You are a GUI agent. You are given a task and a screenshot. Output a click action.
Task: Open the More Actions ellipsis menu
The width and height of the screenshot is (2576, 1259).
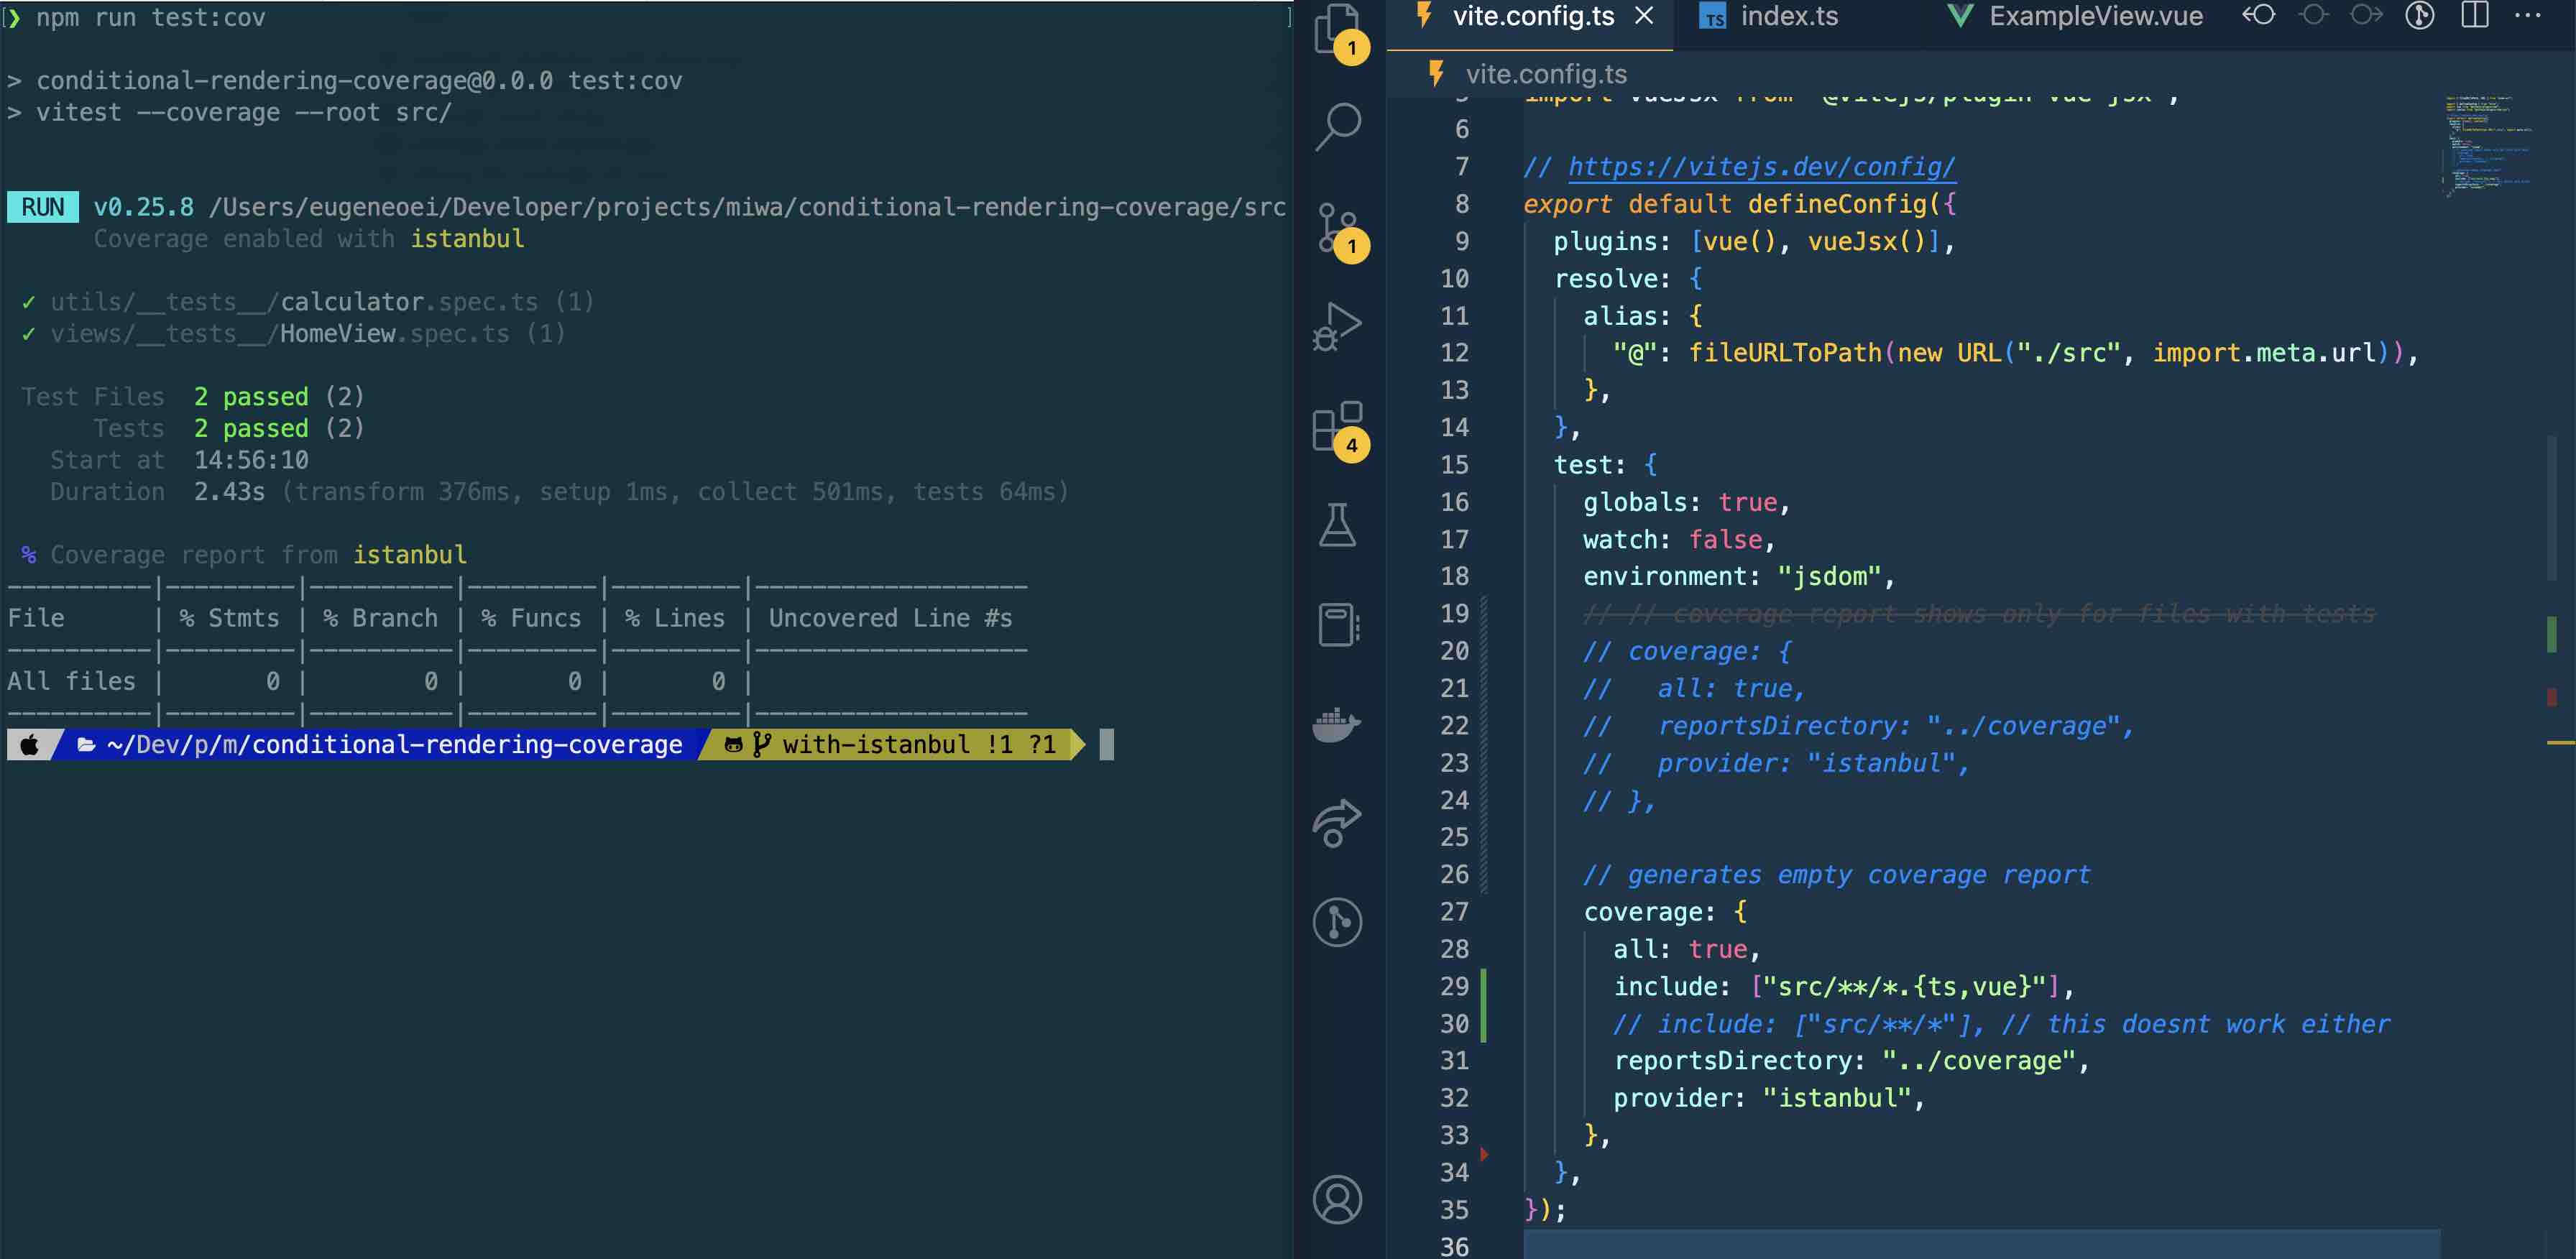(2528, 16)
